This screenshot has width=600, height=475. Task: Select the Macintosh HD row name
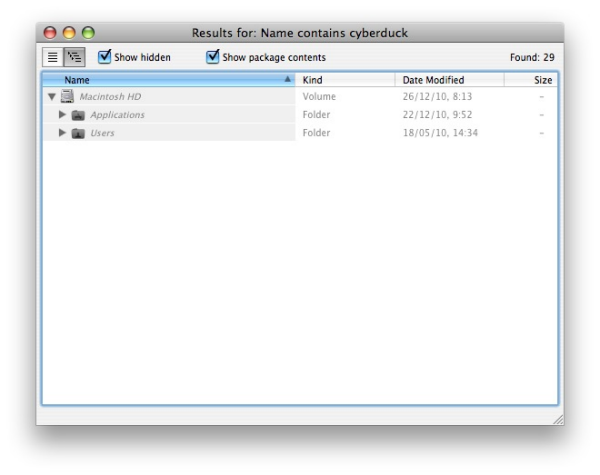click(x=110, y=96)
